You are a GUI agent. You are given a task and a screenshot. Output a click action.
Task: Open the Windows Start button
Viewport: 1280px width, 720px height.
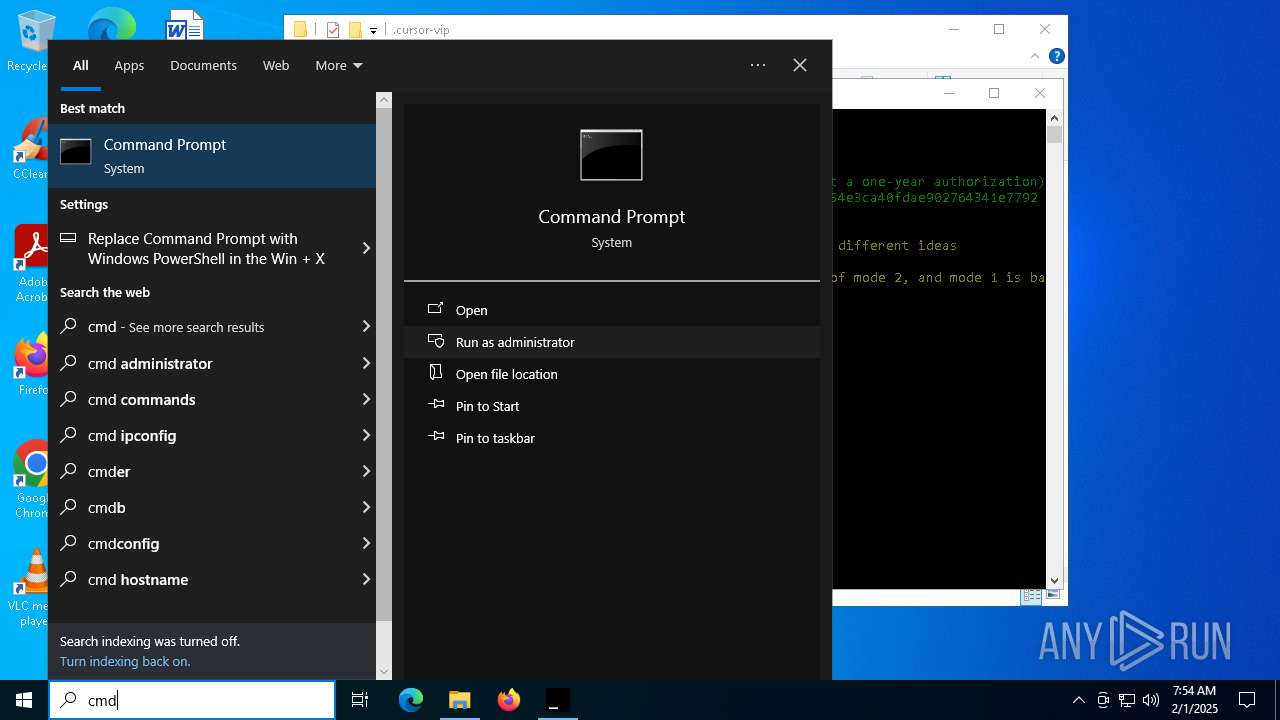click(24, 700)
